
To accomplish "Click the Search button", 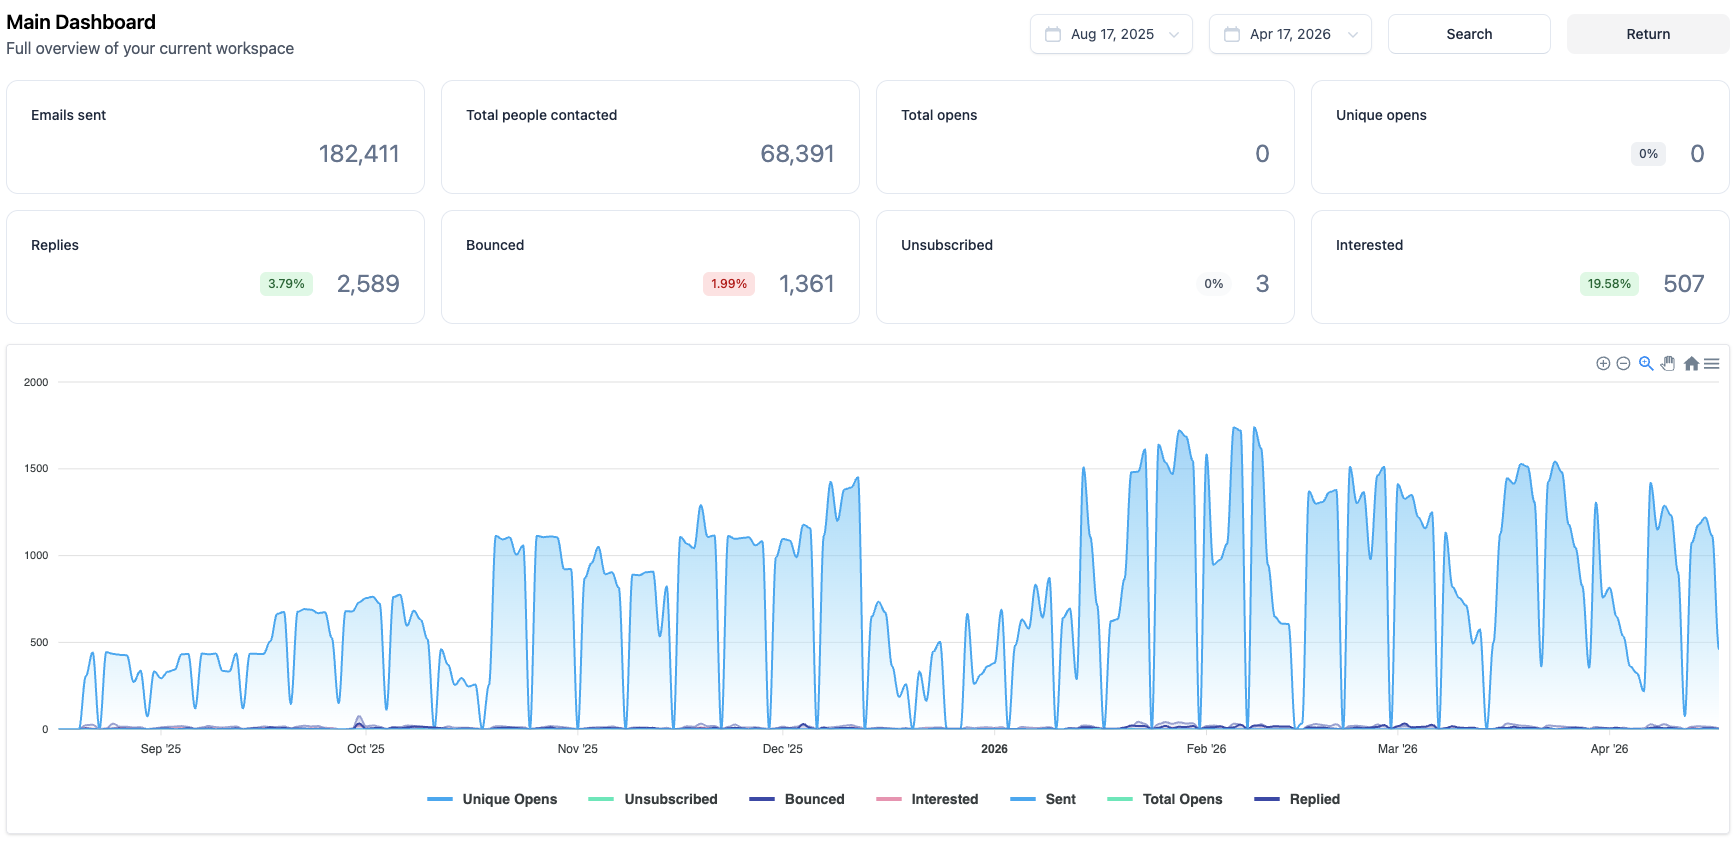I will (1469, 34).
